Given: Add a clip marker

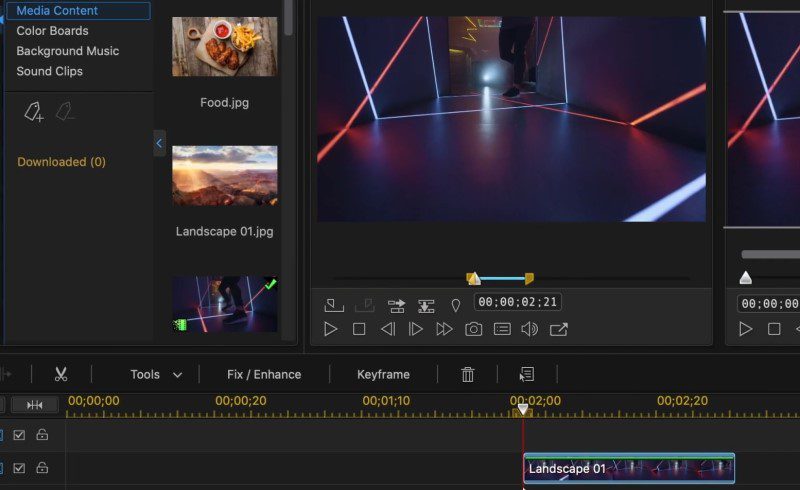Looking at the screenshot, I should coord(456,305).
